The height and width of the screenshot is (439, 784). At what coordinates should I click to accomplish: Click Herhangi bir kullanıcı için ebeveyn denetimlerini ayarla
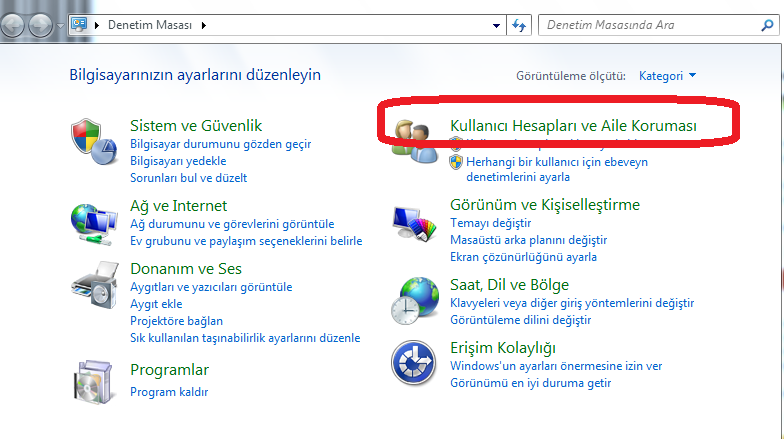point(557,170)
